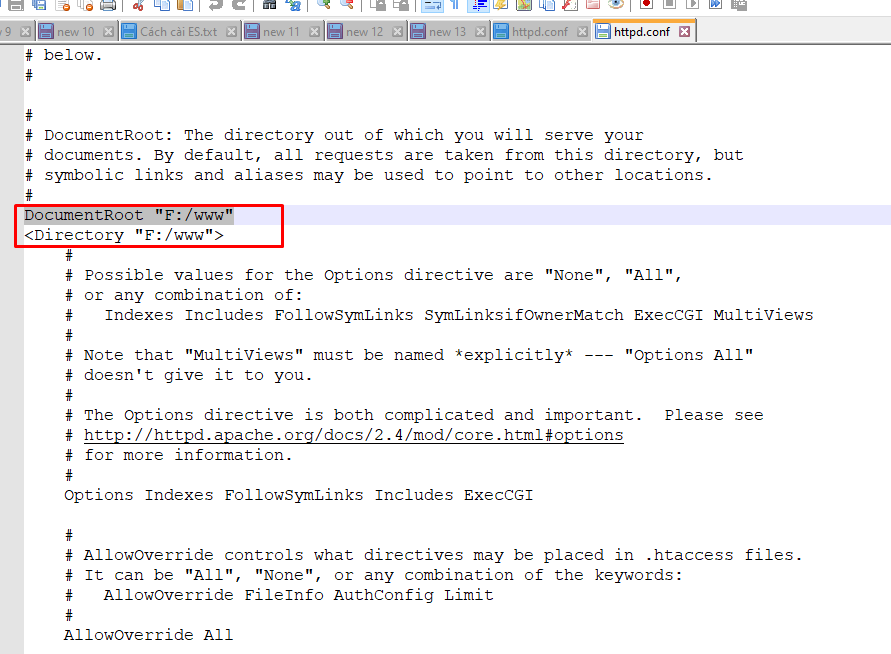The width and height of the screenshot is (891, 654).
Task: Click the Save Recorded Macro icon
Action: (x=740, y=5)
